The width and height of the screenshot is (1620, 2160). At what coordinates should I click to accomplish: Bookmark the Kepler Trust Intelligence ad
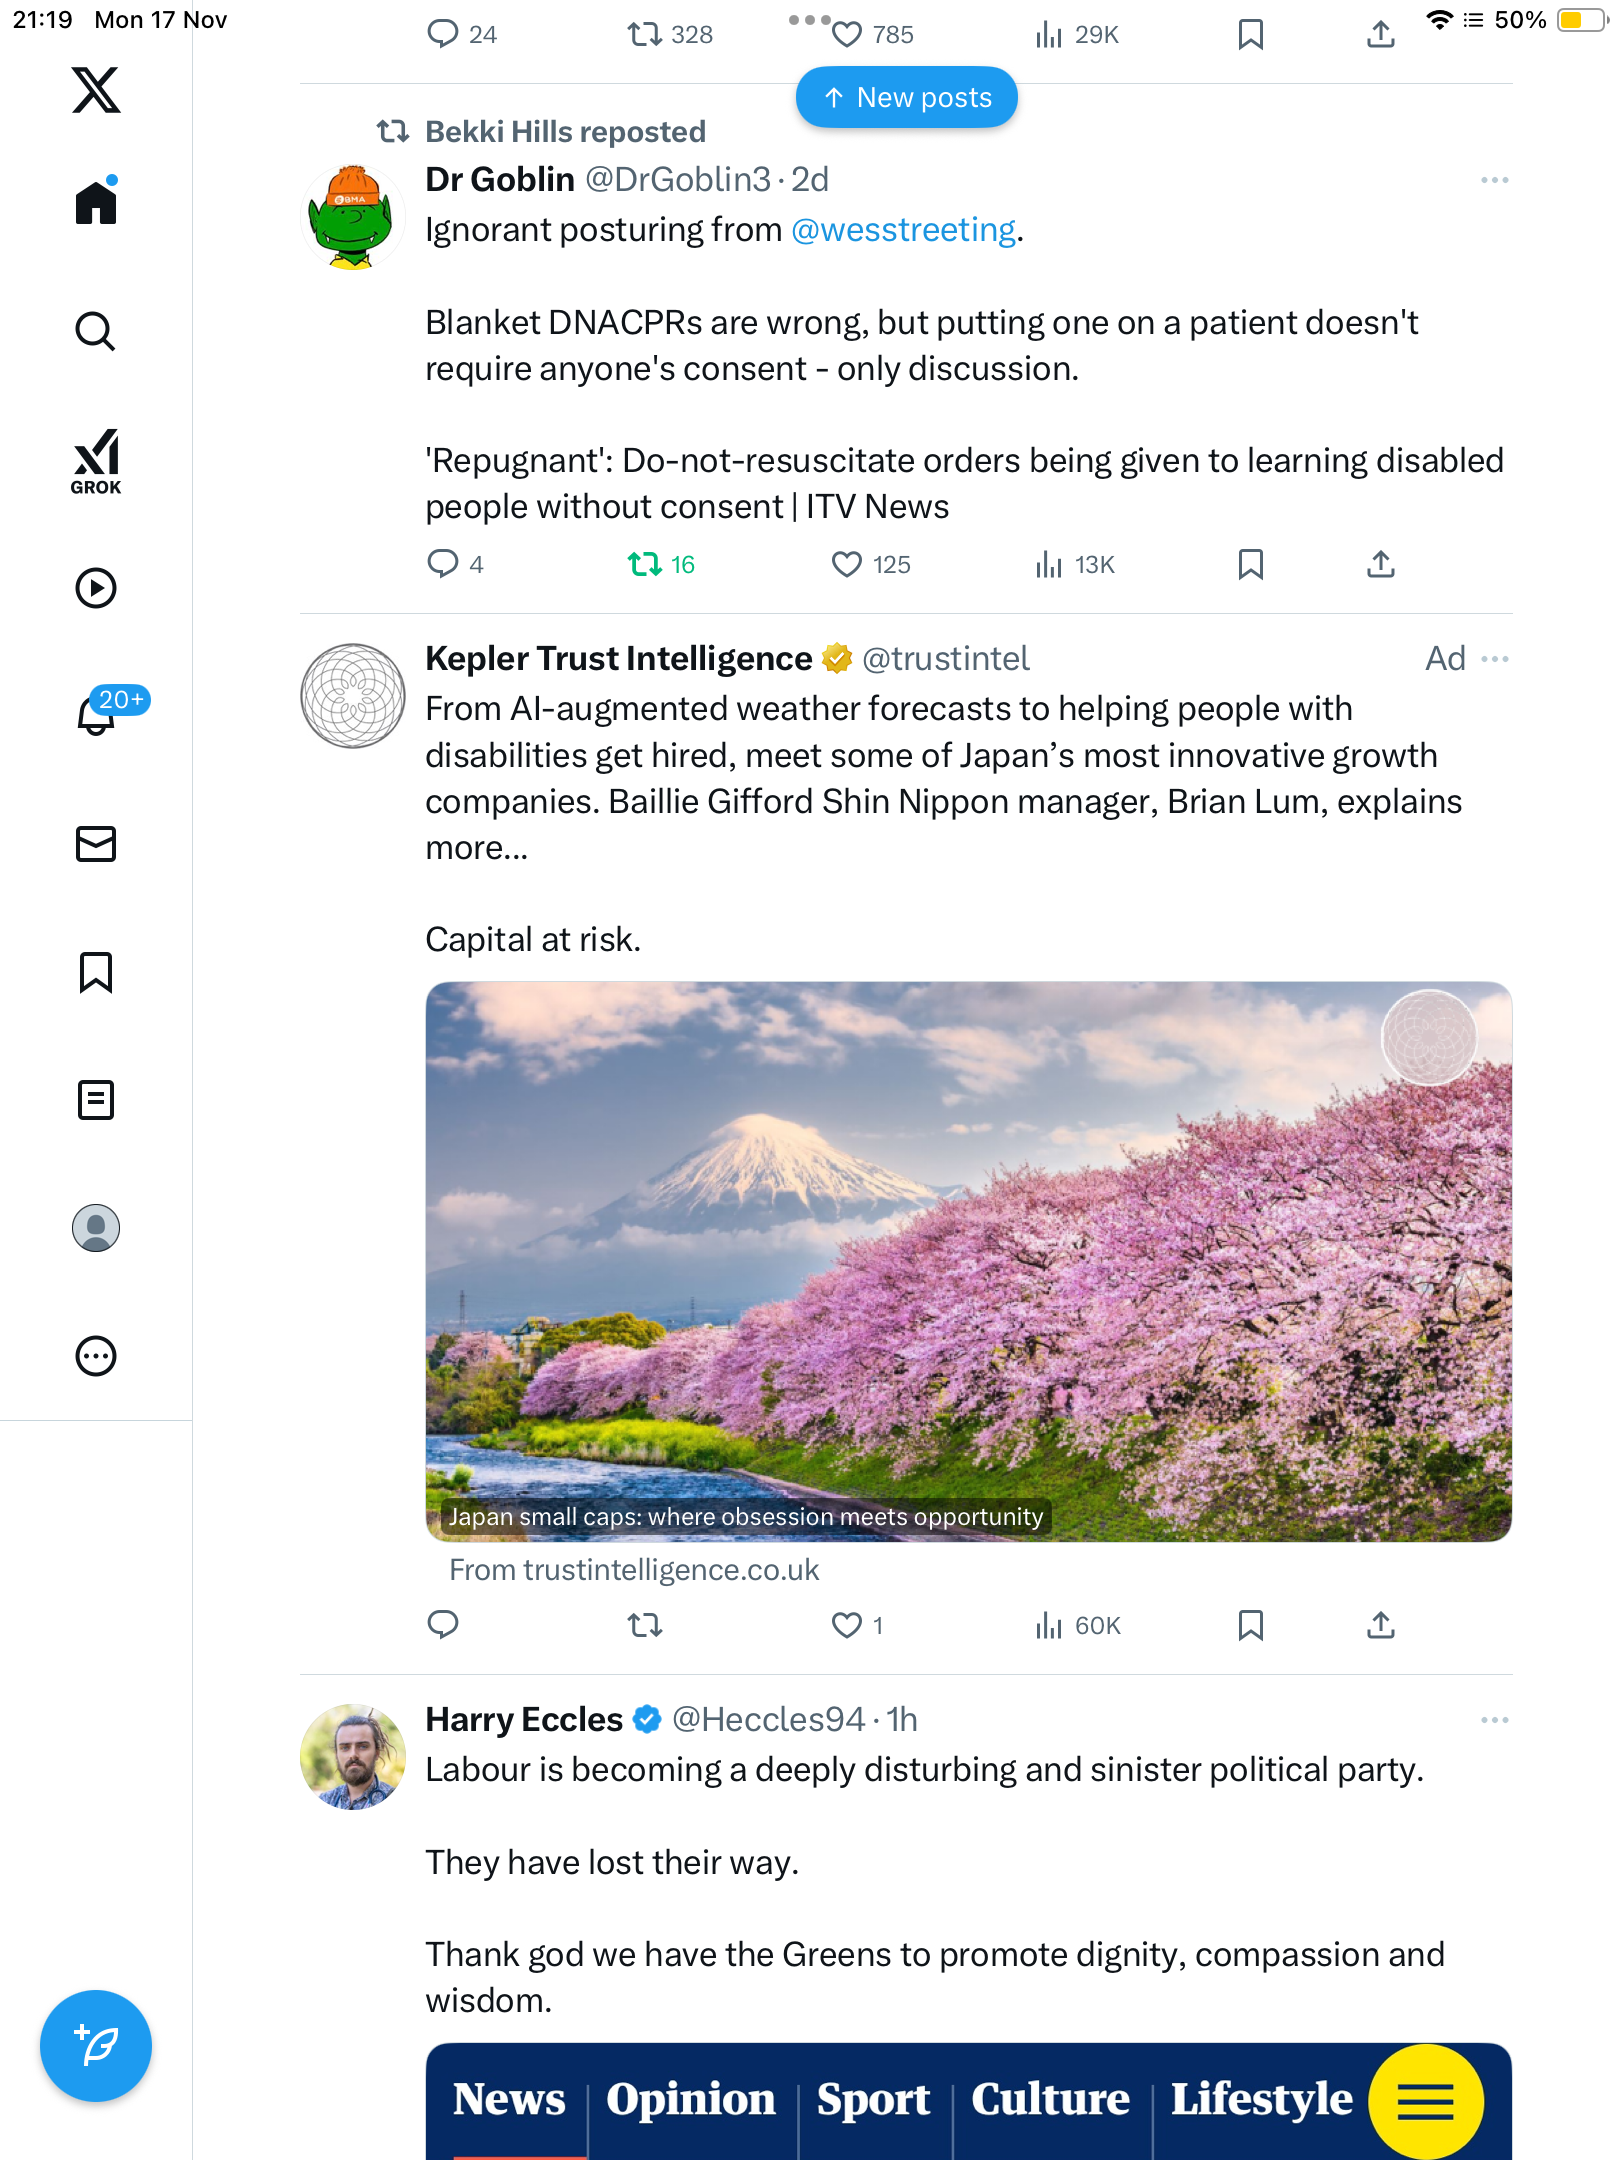pos(1250,1626)
